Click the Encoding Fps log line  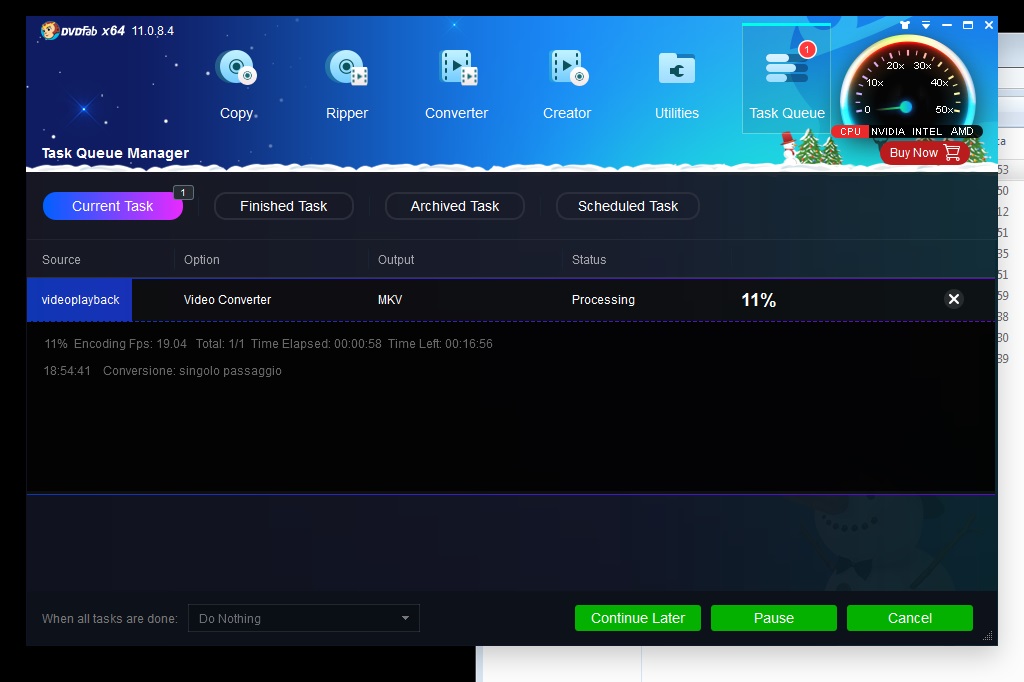(x=268, y=344)
